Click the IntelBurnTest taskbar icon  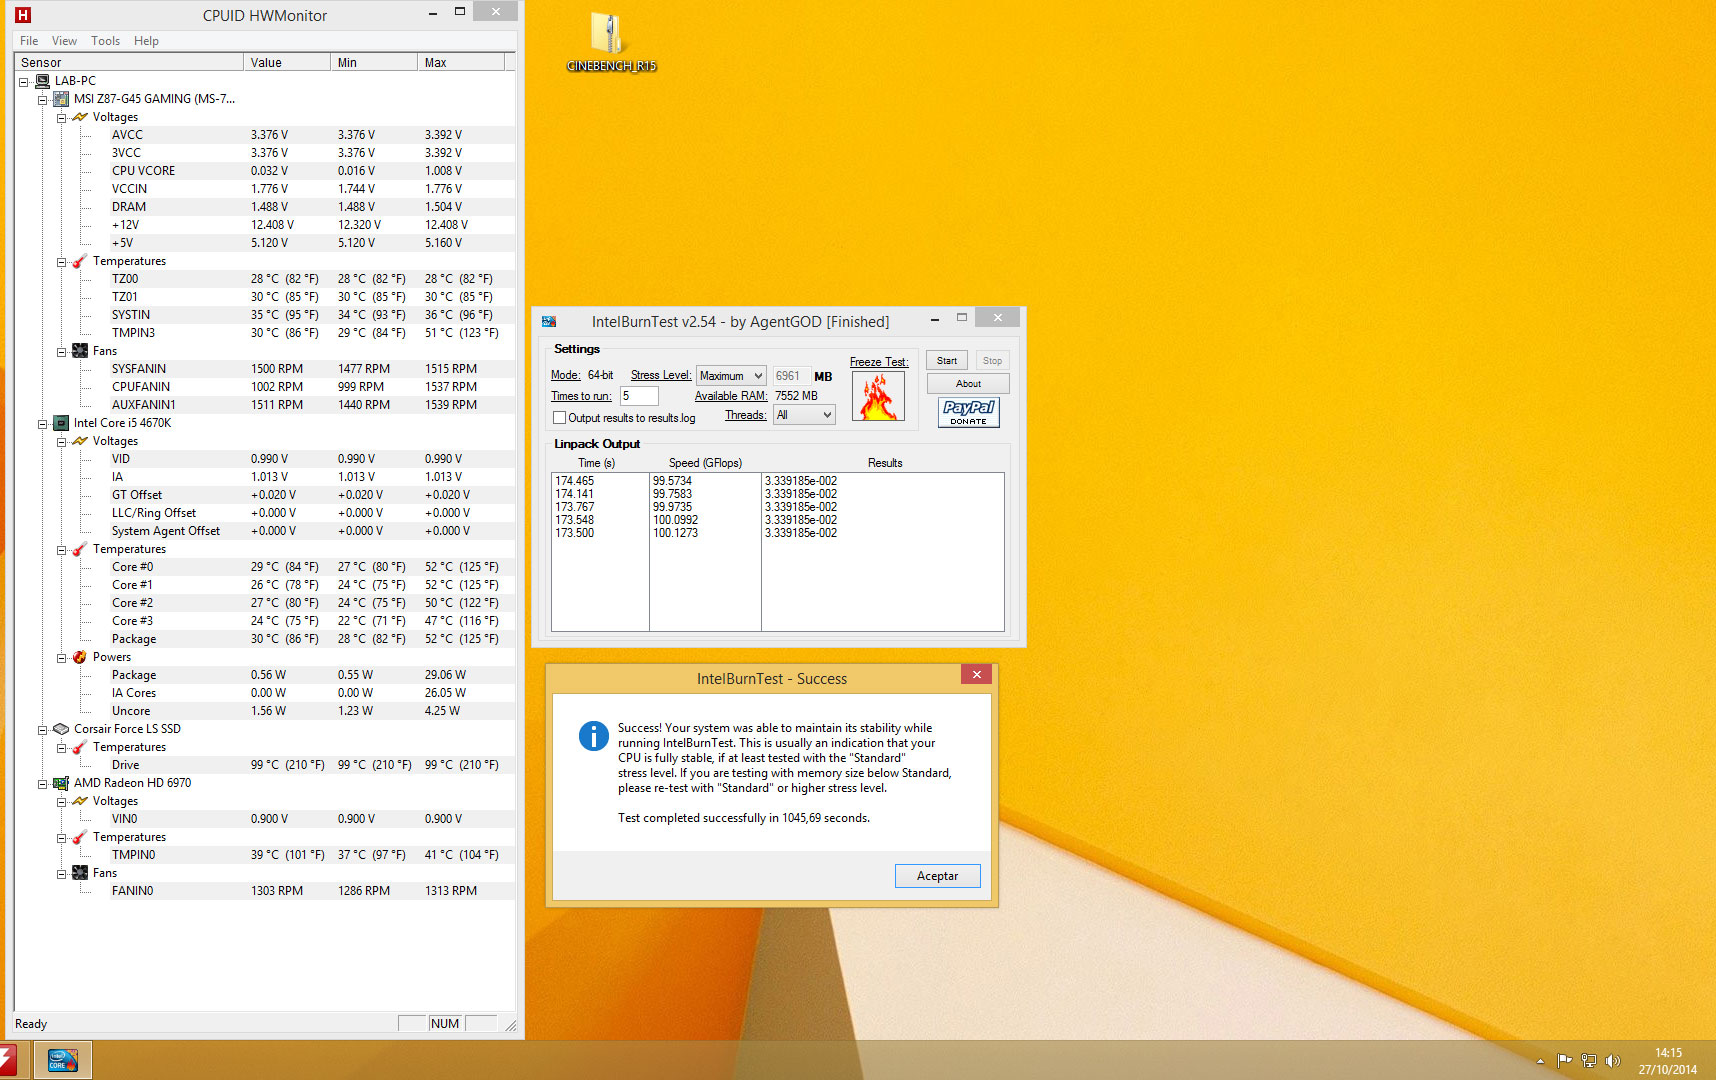(63, 1060)
